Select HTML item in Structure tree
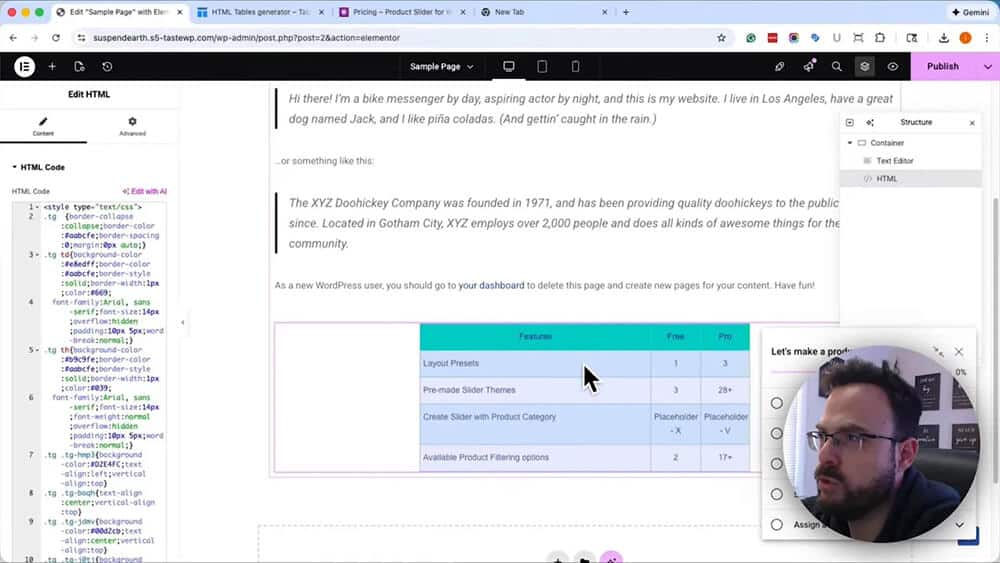This screenshot has height=563, width=1000. pyautogui.click(x=886, y=179)
